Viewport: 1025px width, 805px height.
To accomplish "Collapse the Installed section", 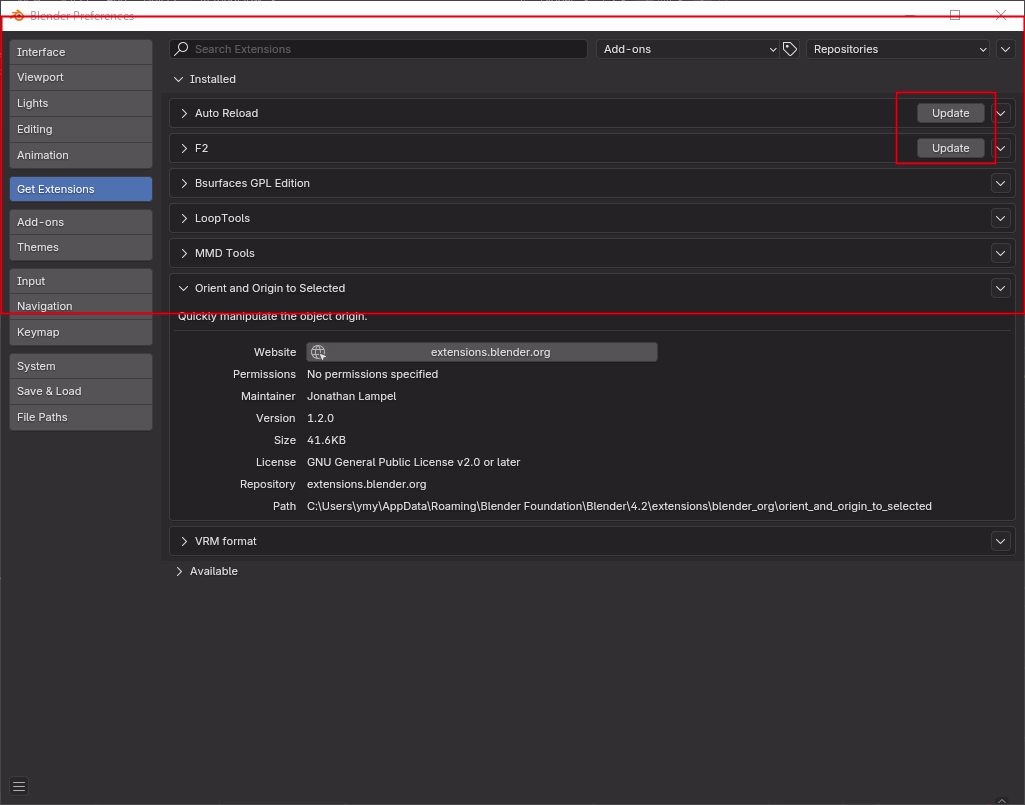I will pos(178,79).
